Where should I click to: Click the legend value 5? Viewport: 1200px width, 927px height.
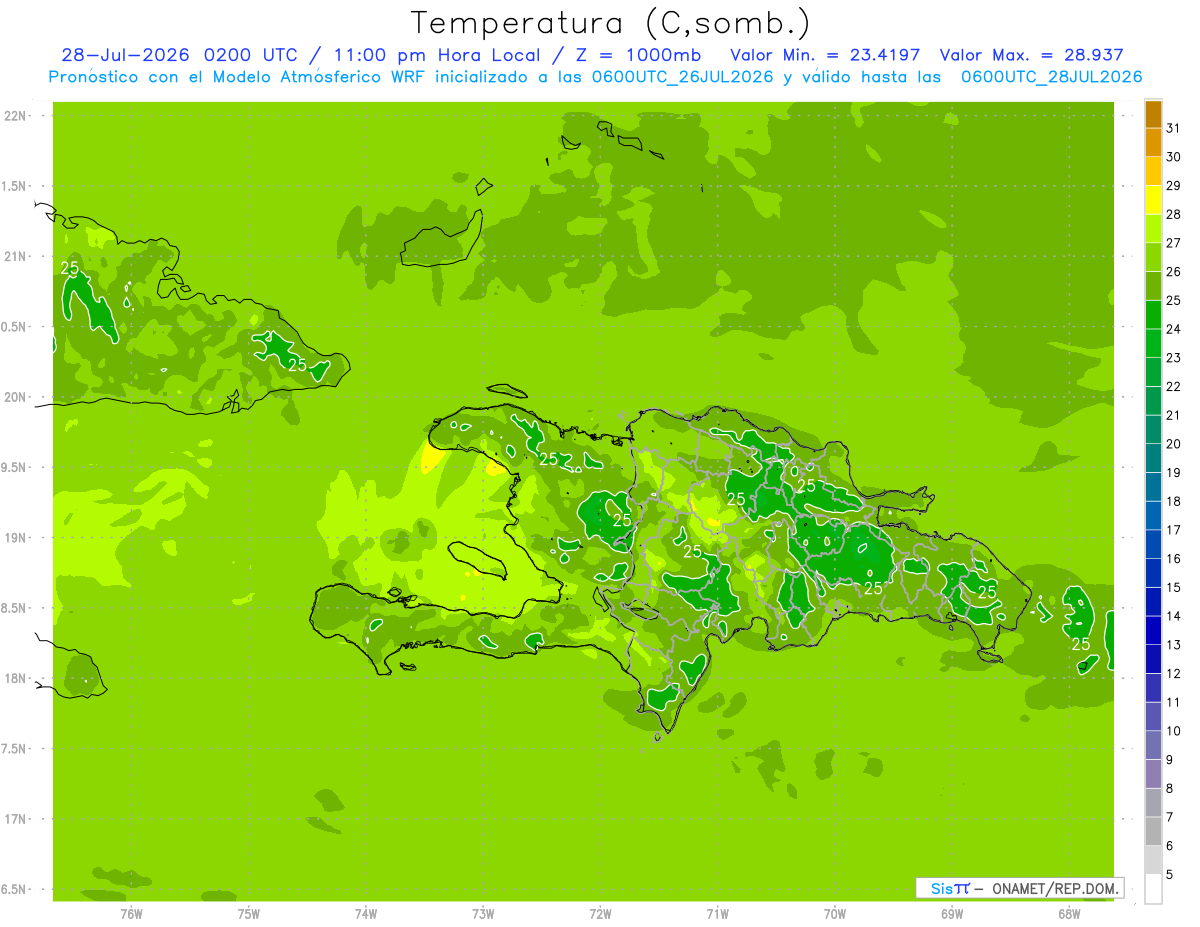point(1170,875)
